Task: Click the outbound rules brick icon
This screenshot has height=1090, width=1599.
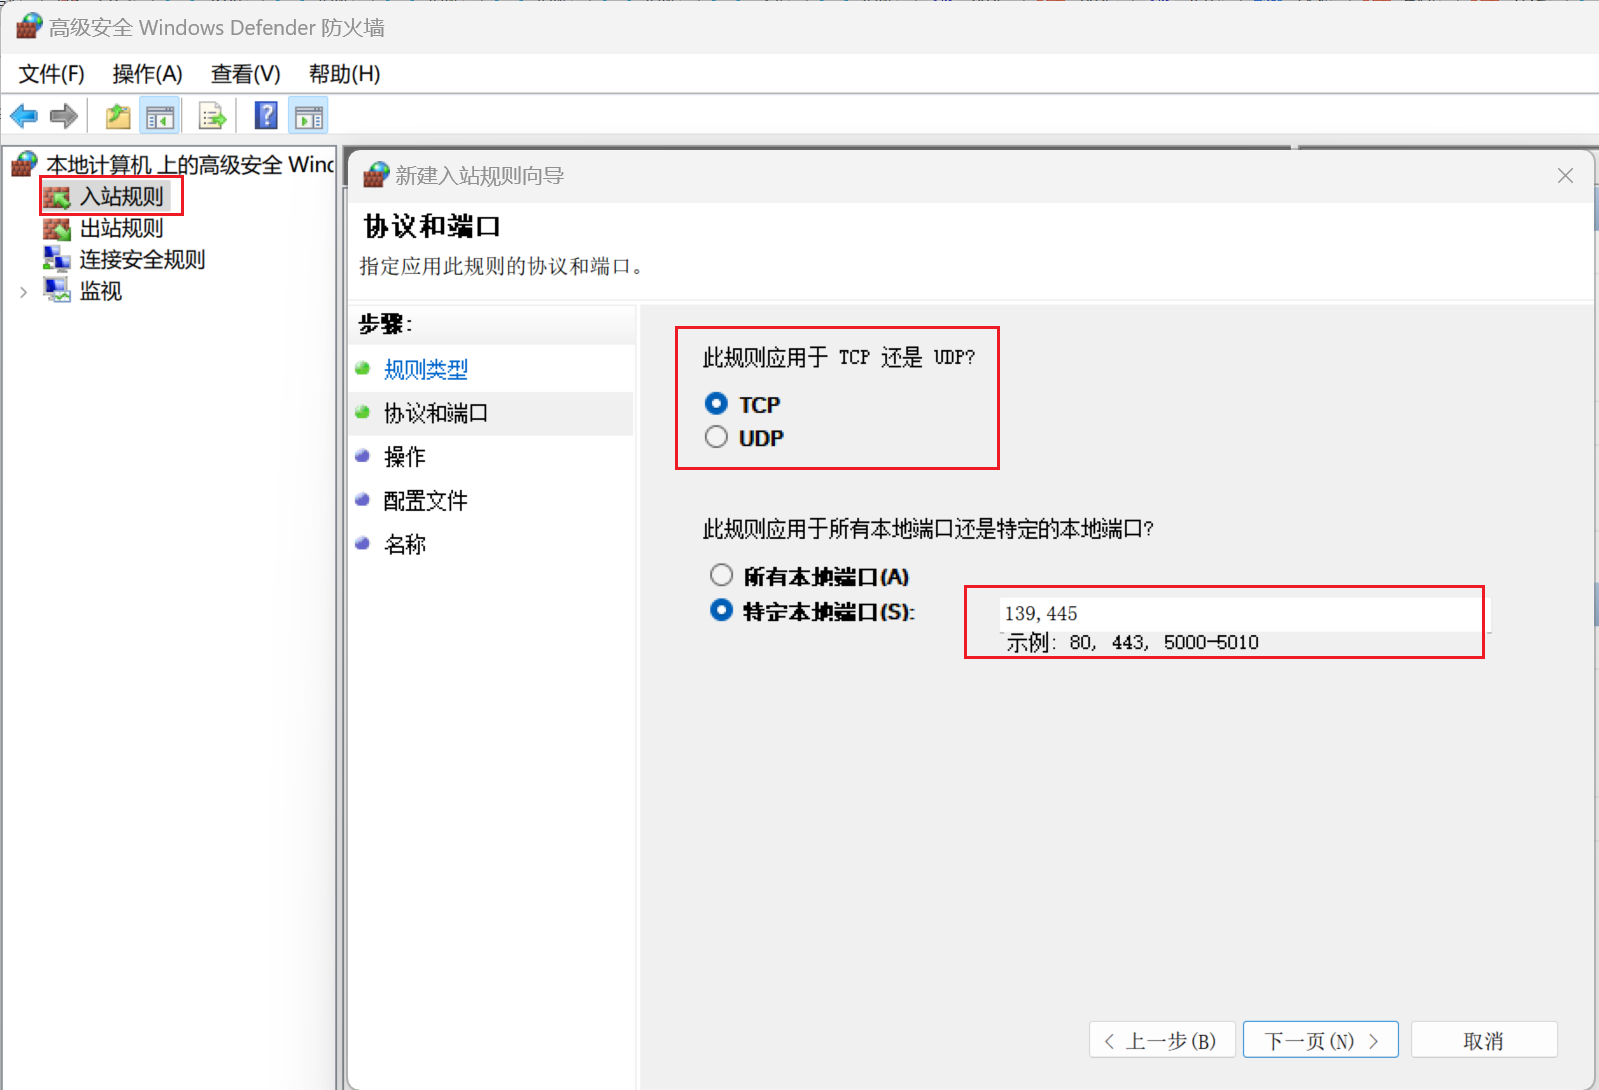Action: 57,229
